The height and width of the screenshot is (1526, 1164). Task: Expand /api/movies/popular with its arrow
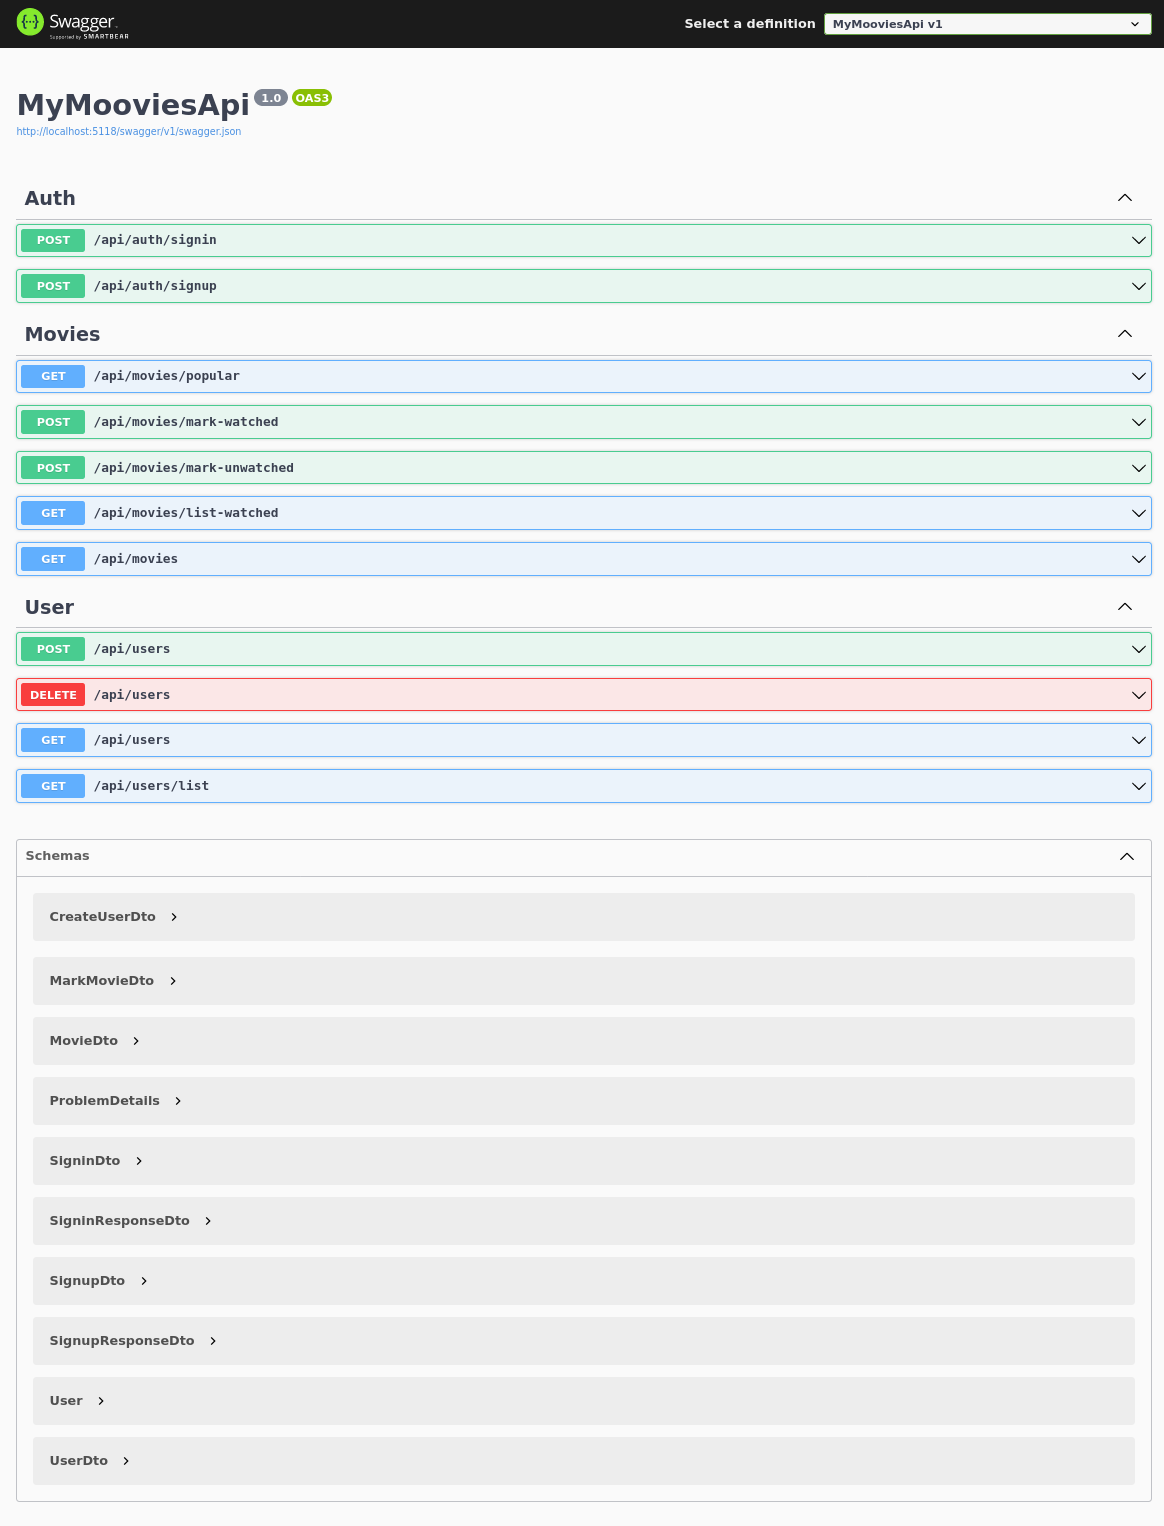[x=1138, y=376]
